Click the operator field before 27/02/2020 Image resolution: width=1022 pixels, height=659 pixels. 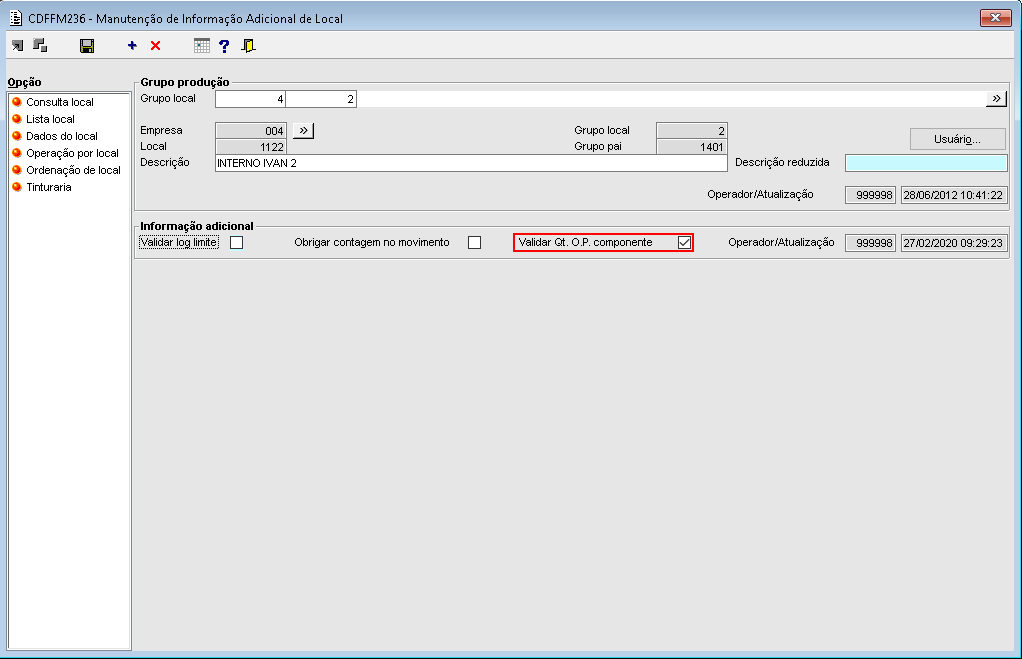[x=870, y=243]
